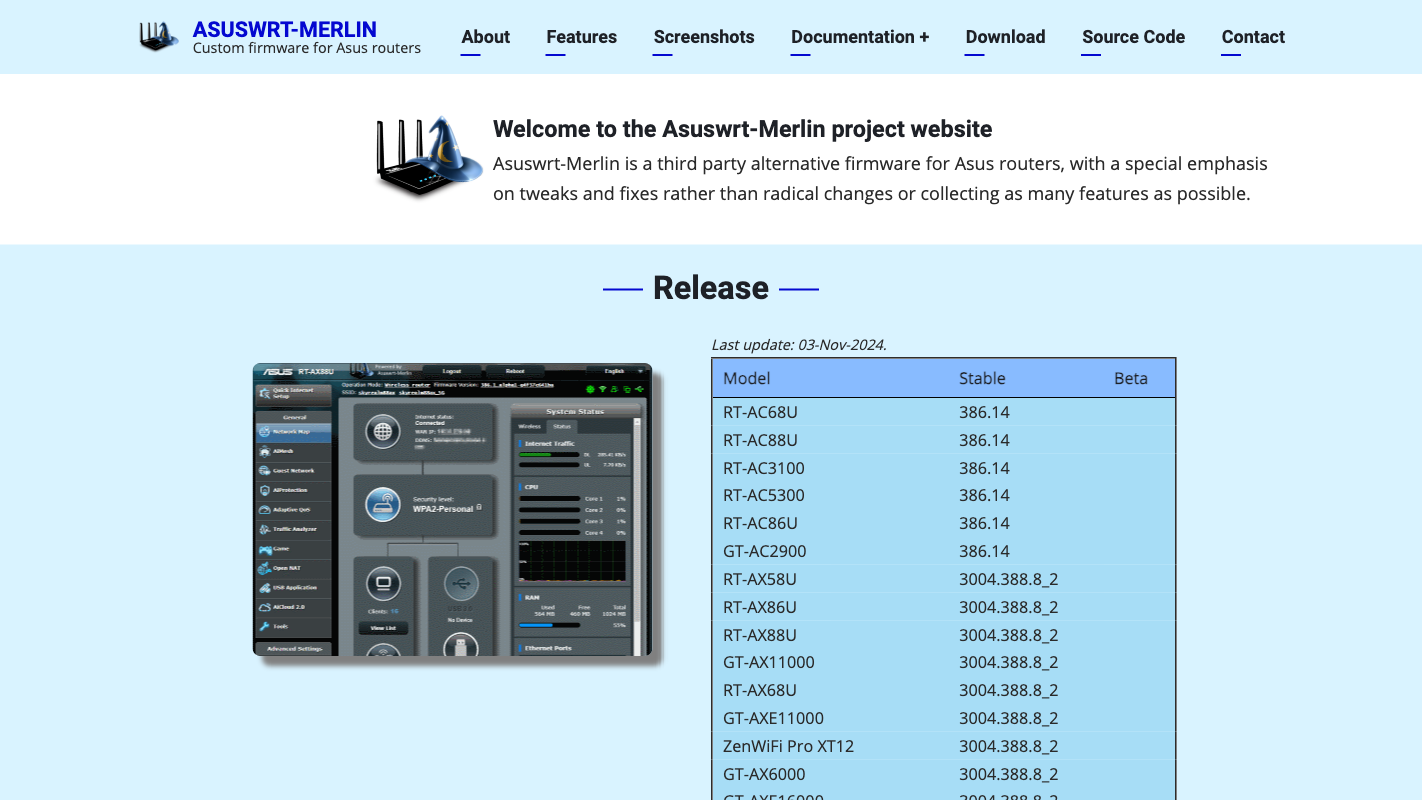Click ZenWiFi Pro XT12 version 3004.388.8_2
Image resolution: width=1422 pixels, height=800 pixels.
(x=1008, y=746)
